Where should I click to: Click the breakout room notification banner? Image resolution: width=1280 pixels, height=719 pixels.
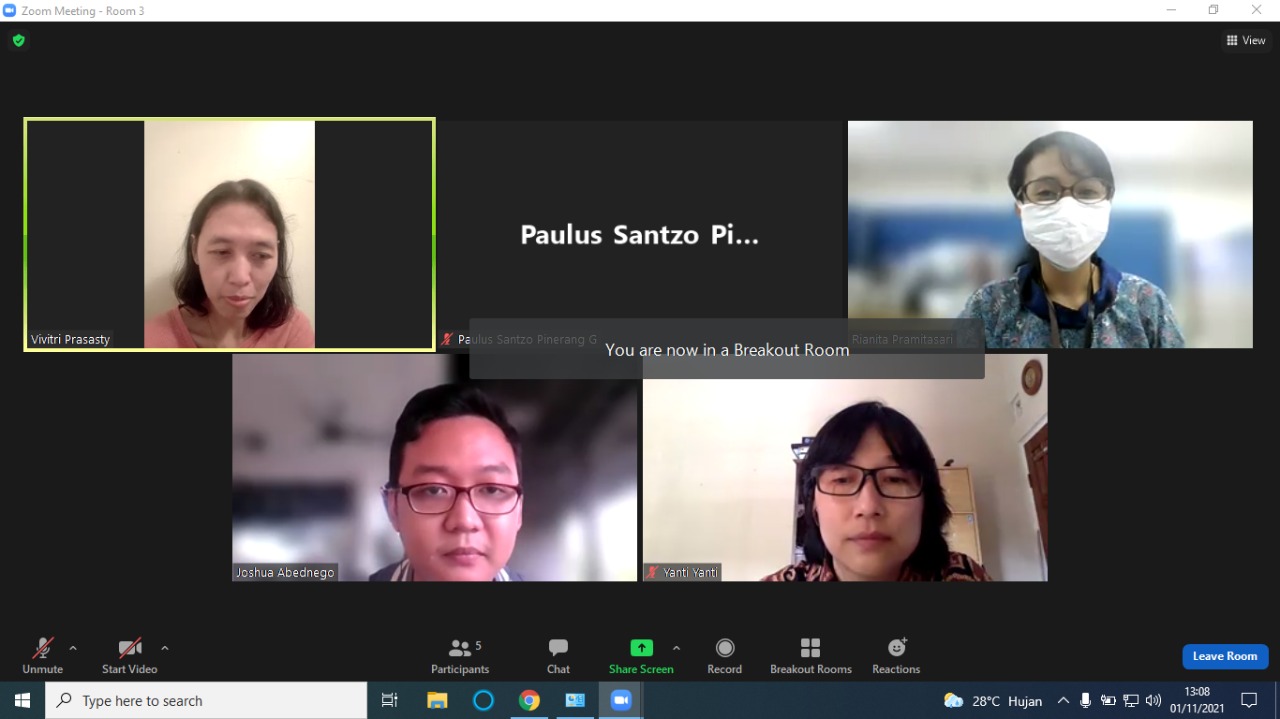pyautogui.click(x=727, y=349)
